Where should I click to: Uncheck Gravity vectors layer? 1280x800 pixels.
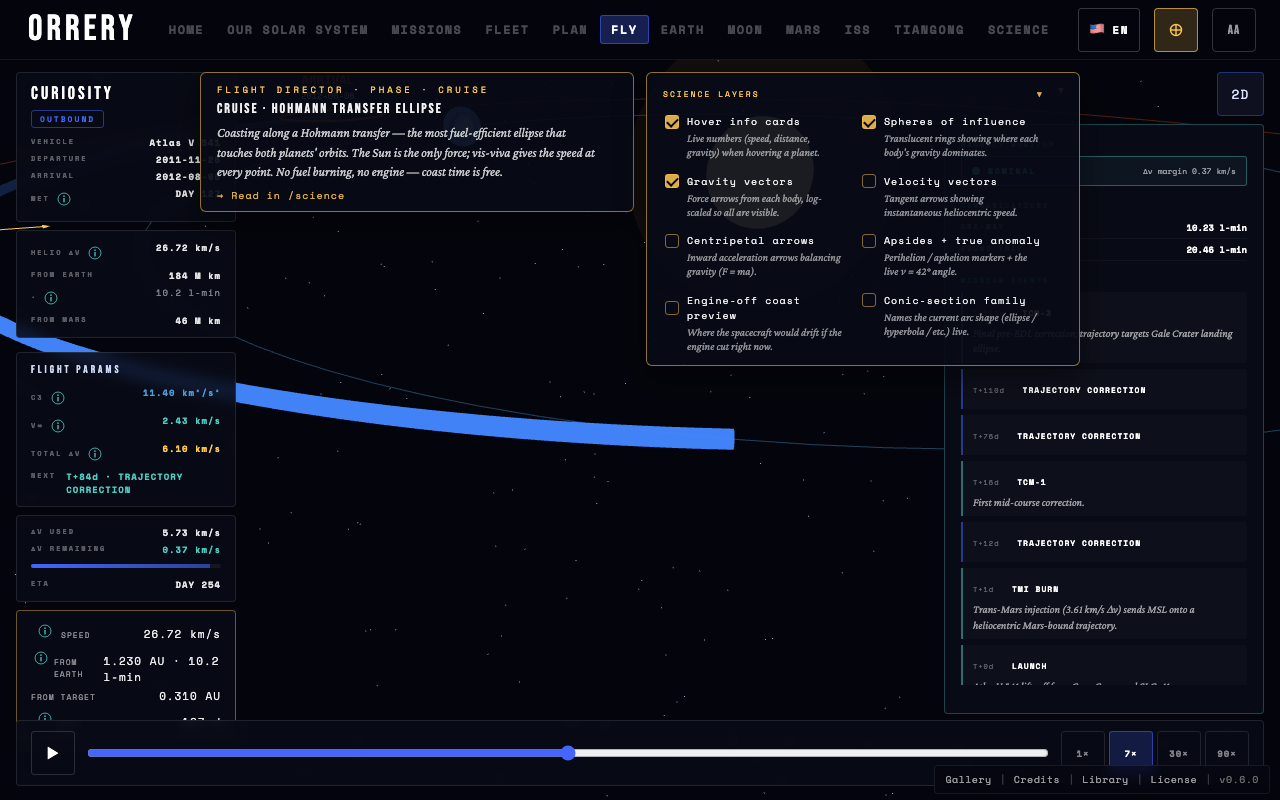[672, 181]
